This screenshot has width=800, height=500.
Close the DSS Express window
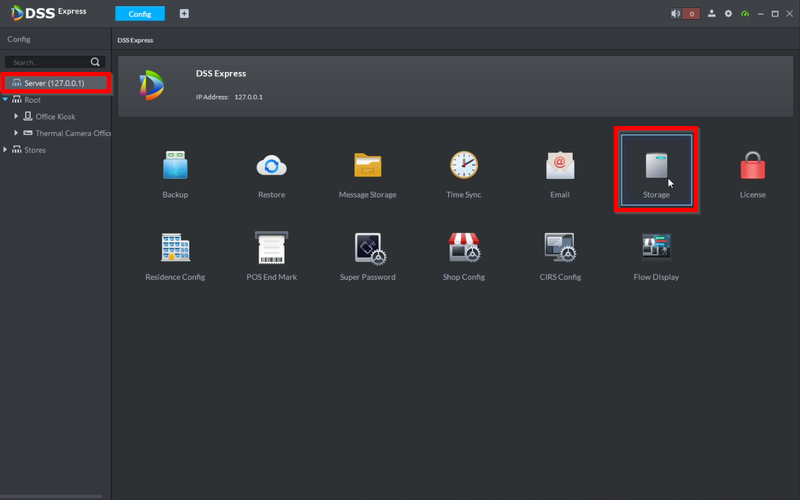tap(789, 14)
